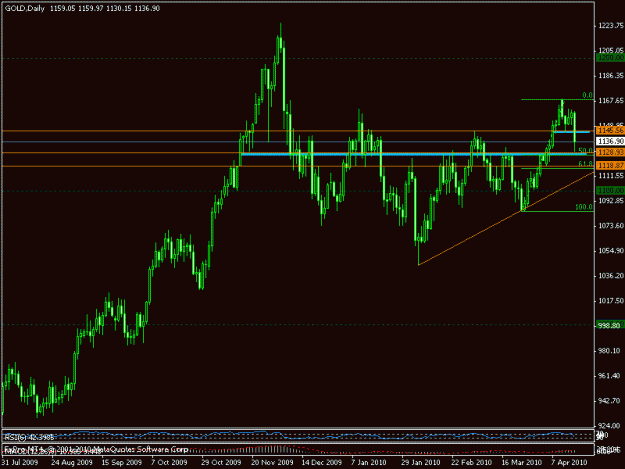
Task: Click the orange 1118.87 price tag
Action: pyautogui.click(x=610, y=165)
